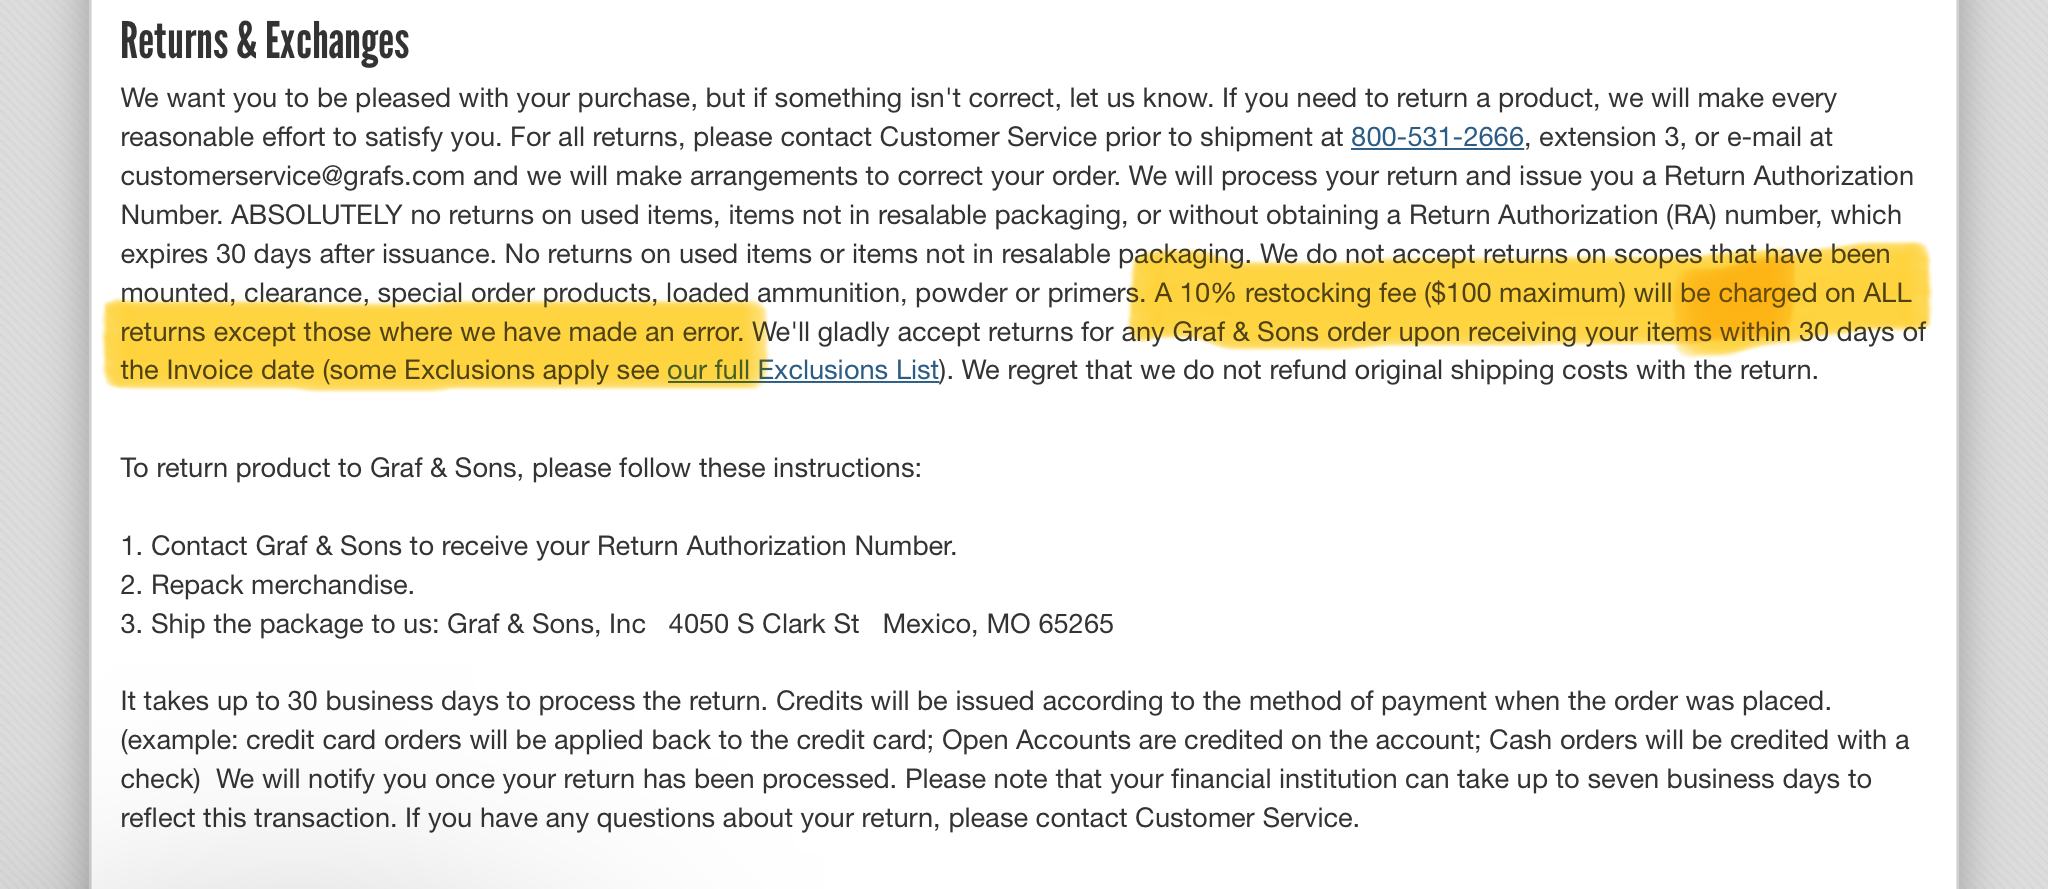
Task: Click the Returns & Exchanges heading
Action: pos(264,42)
